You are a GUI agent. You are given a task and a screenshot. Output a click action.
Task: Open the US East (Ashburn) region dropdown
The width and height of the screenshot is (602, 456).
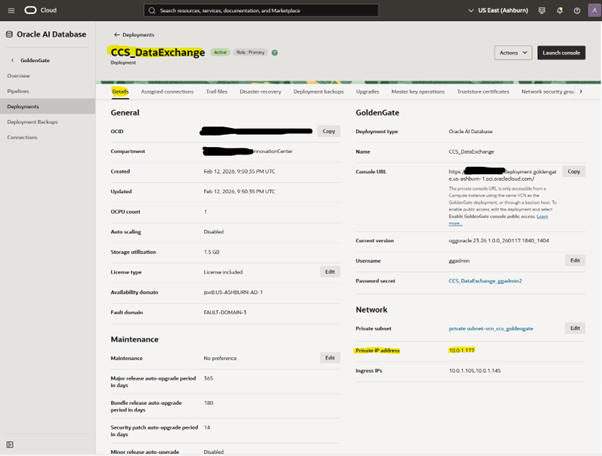(x=498, y=10)
